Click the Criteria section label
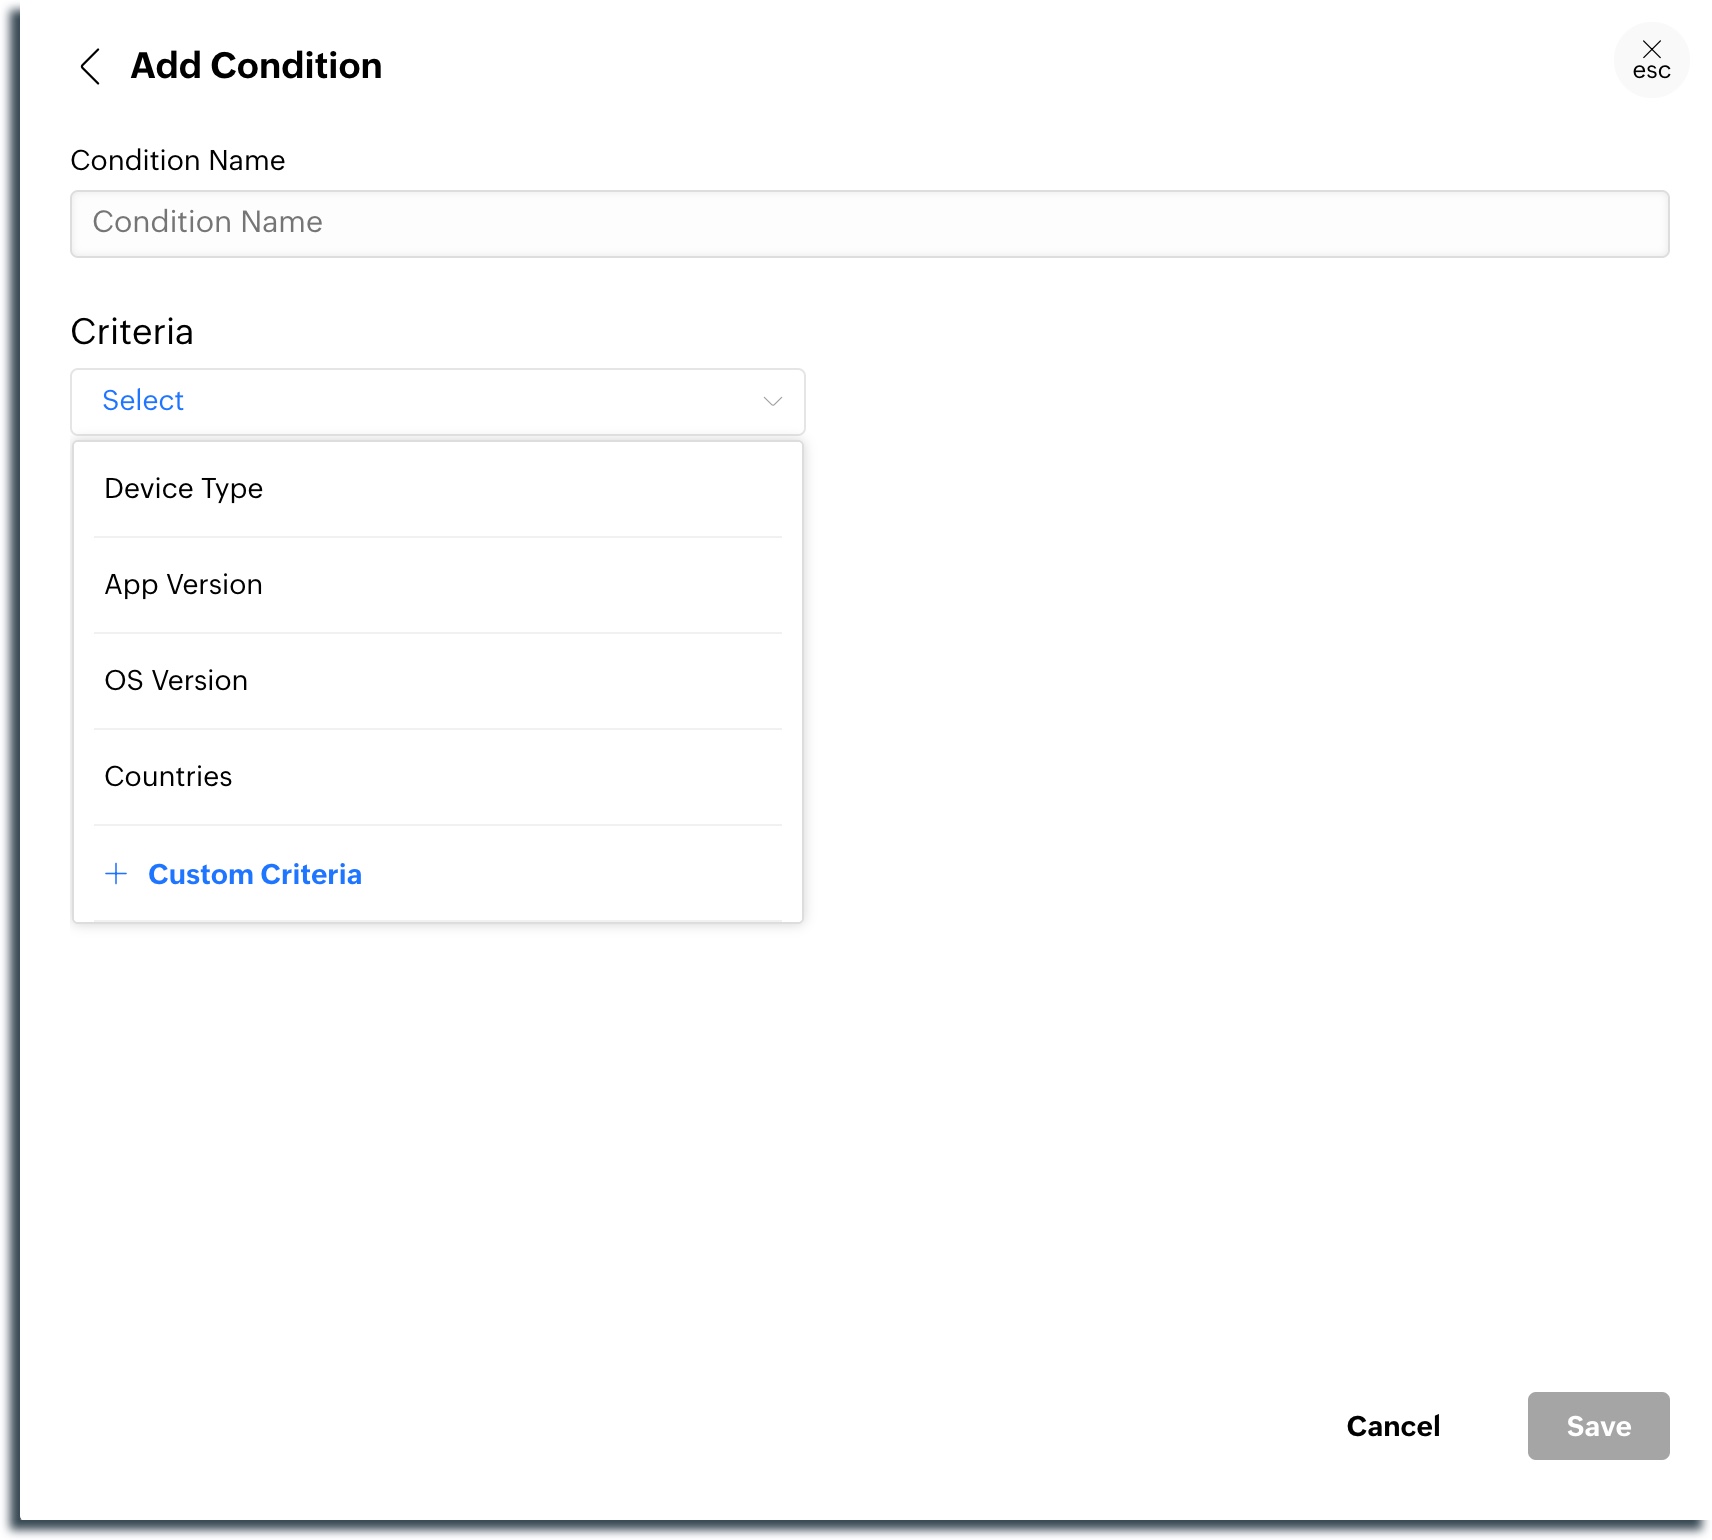This screenshot has width=1712, height=1540. click(132, 332)
